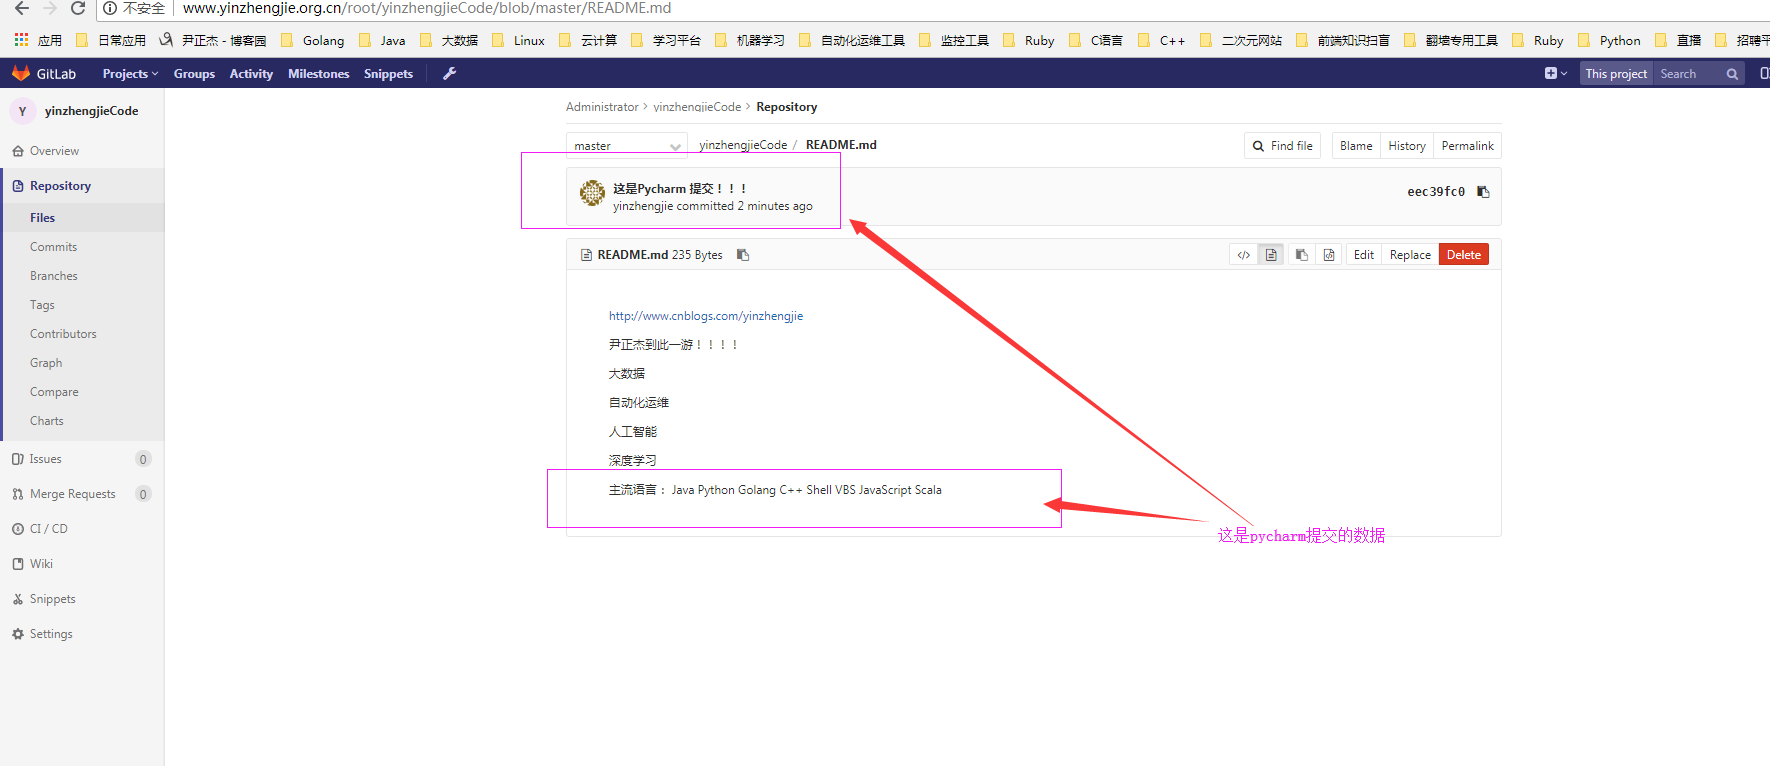Open the Merge Requests sidebar section

82,494
